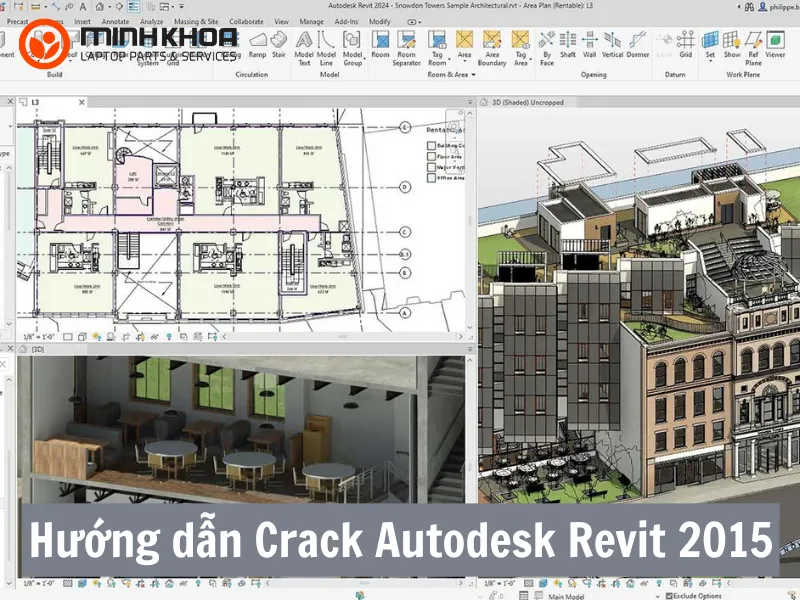Open the philippe.b user account menu

[x=779, y=7]
